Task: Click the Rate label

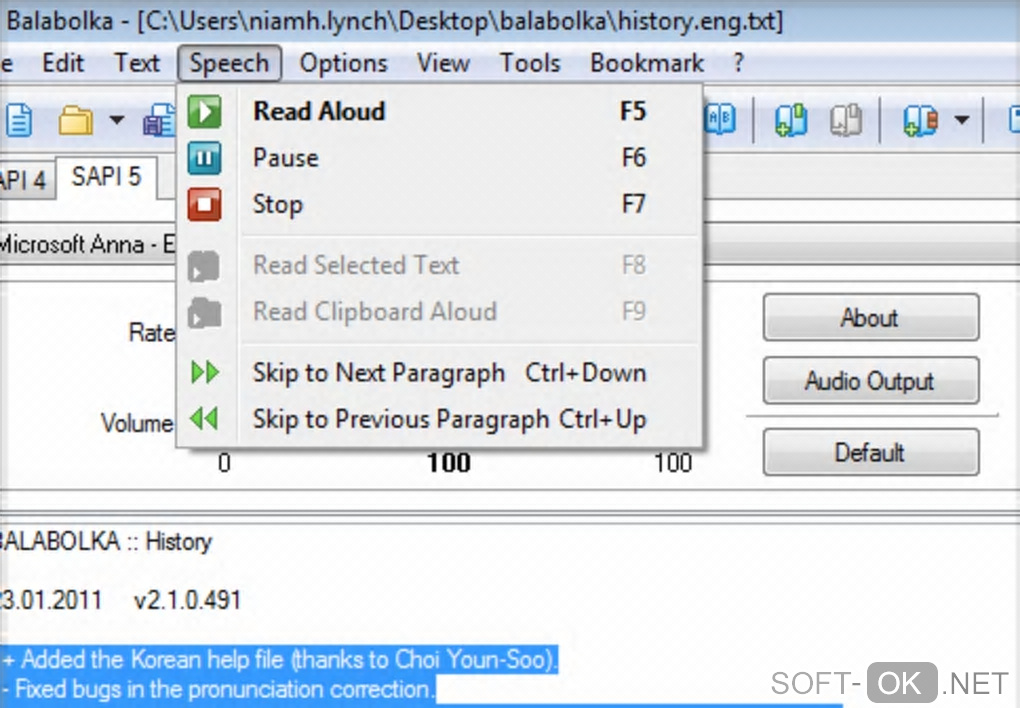Action: 152,333
